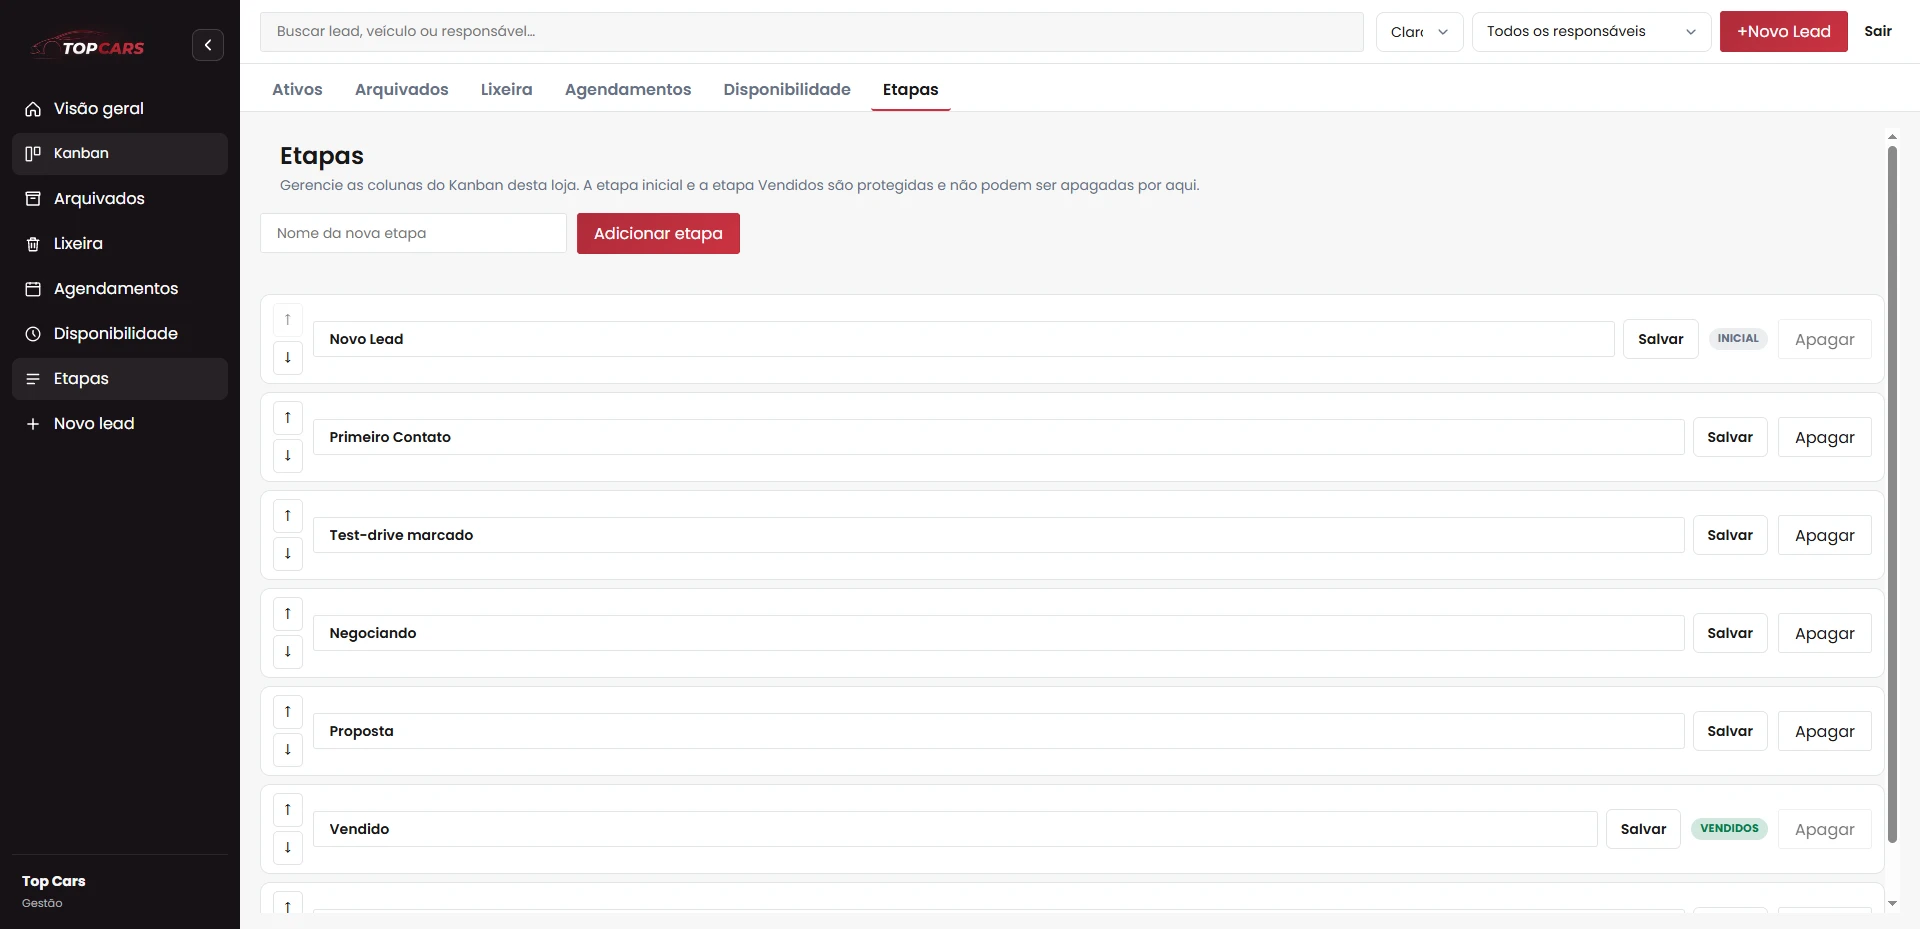Delete the Proposta stage with Apagar

pyautogui.click(x=1825, y=732)
